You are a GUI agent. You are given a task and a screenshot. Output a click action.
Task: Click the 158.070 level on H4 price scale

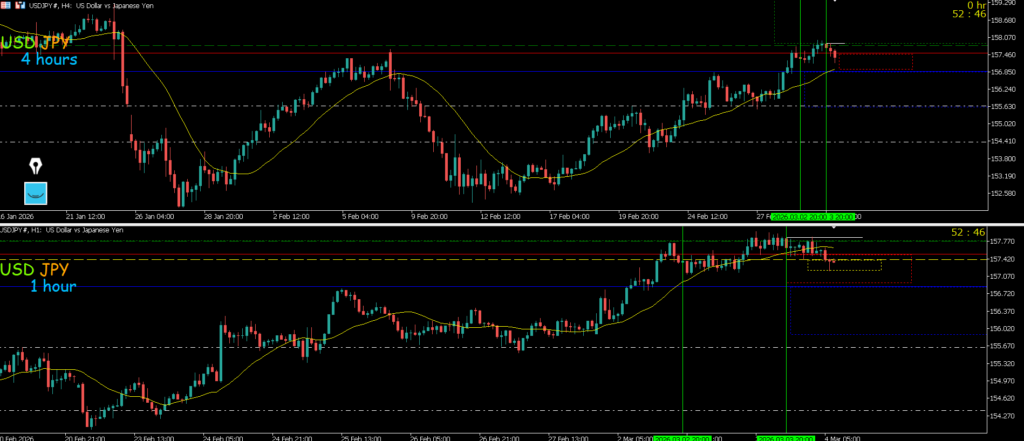click(x=1000, y=38)
